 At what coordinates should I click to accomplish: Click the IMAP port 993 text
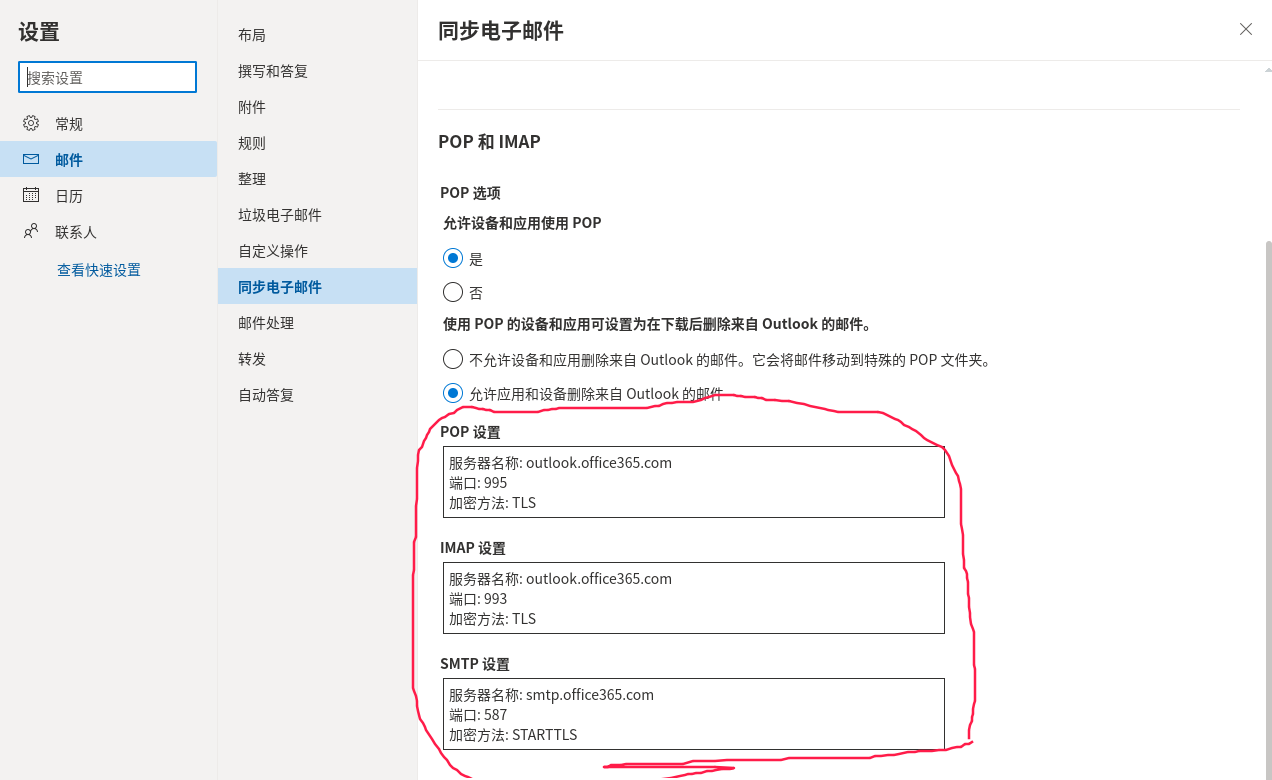[x=495, y=599]
